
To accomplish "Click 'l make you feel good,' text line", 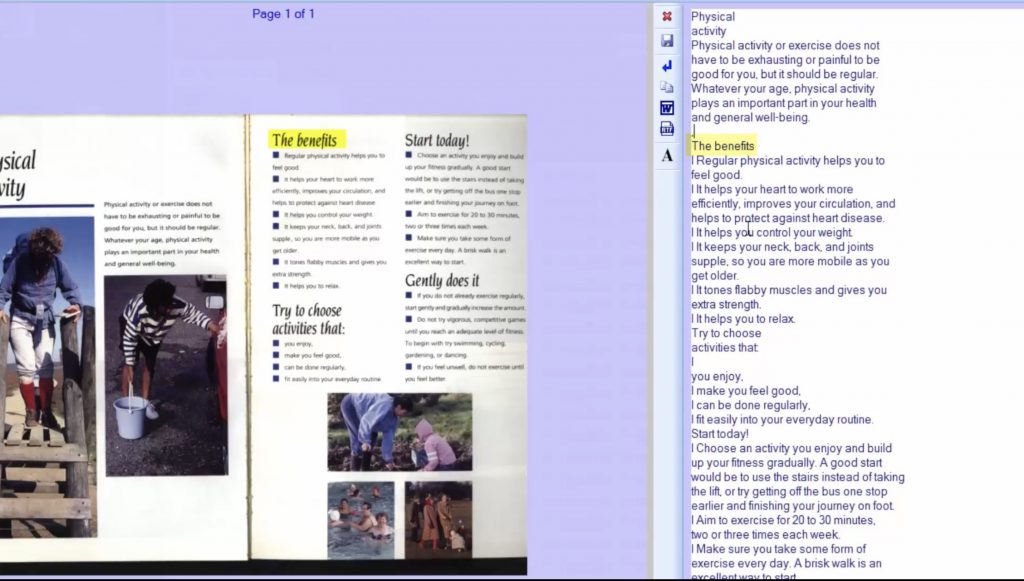I will [x=746, y=391].
